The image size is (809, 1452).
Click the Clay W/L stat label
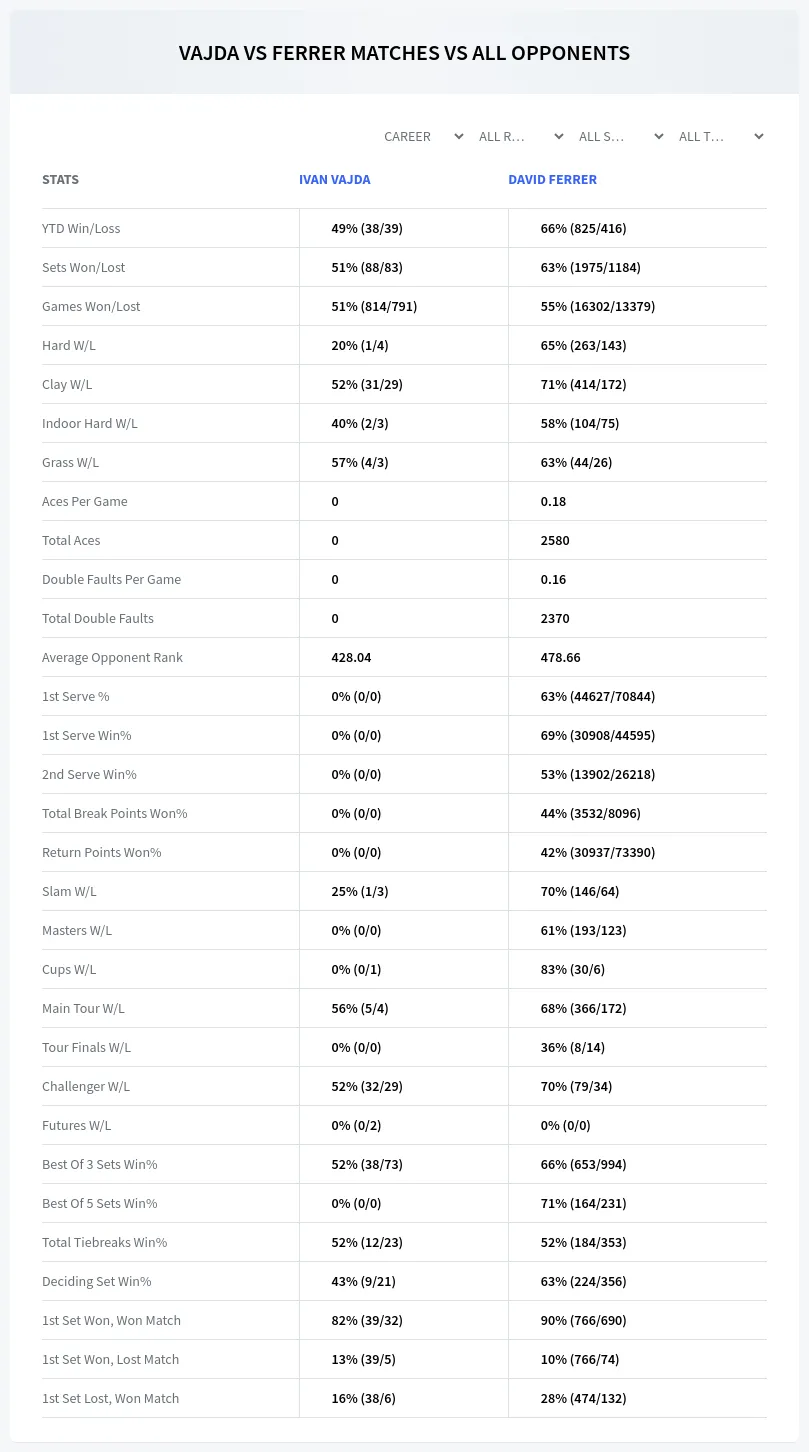coord(67,384)
